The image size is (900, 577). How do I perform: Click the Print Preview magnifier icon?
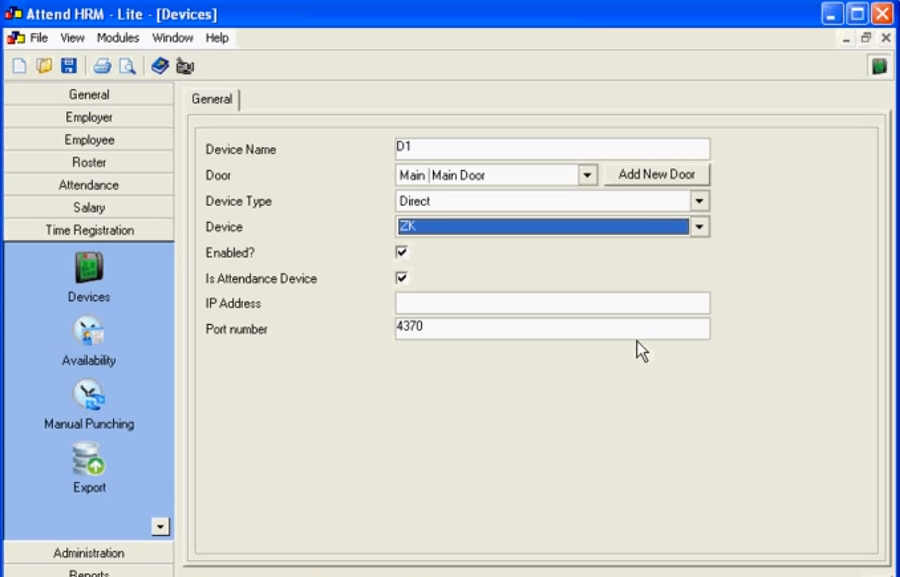coord(127,66)
